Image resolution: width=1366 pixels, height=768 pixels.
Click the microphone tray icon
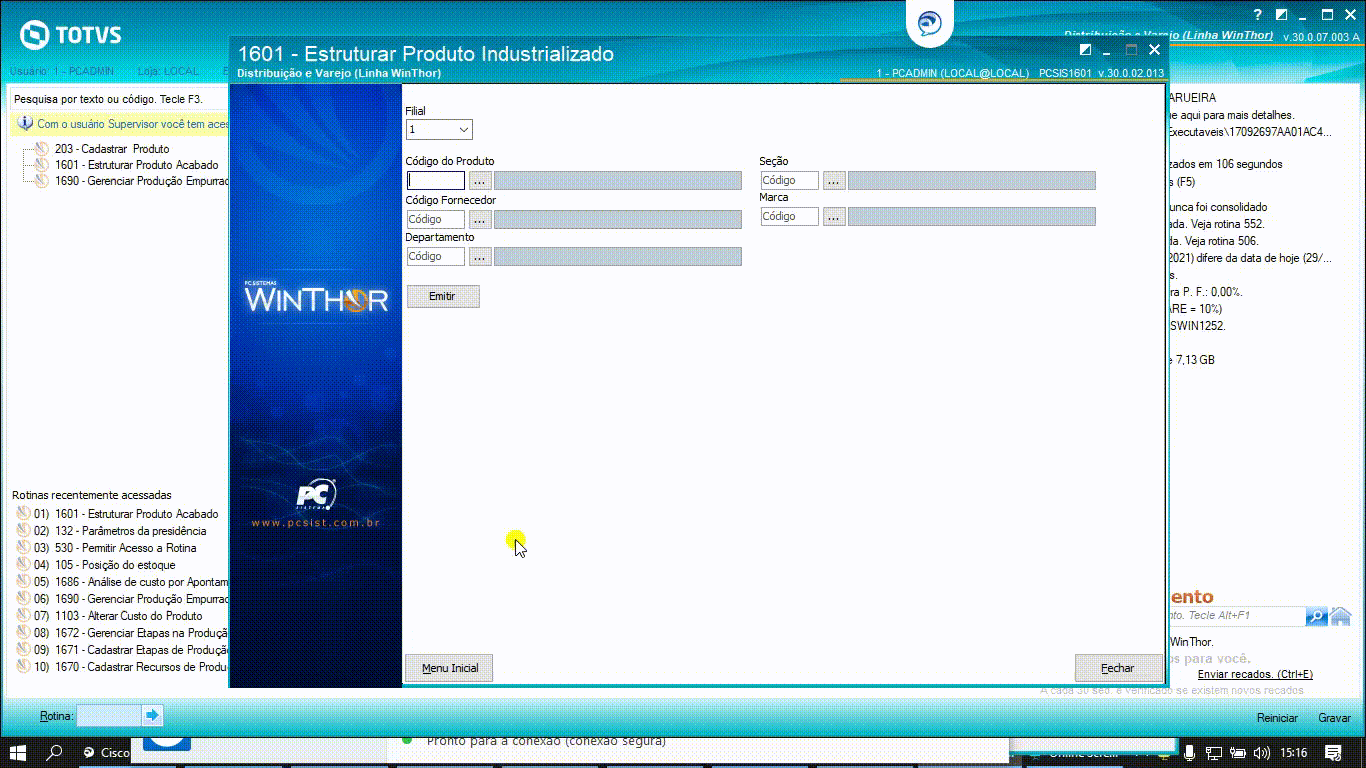[x=1189, y=752]
